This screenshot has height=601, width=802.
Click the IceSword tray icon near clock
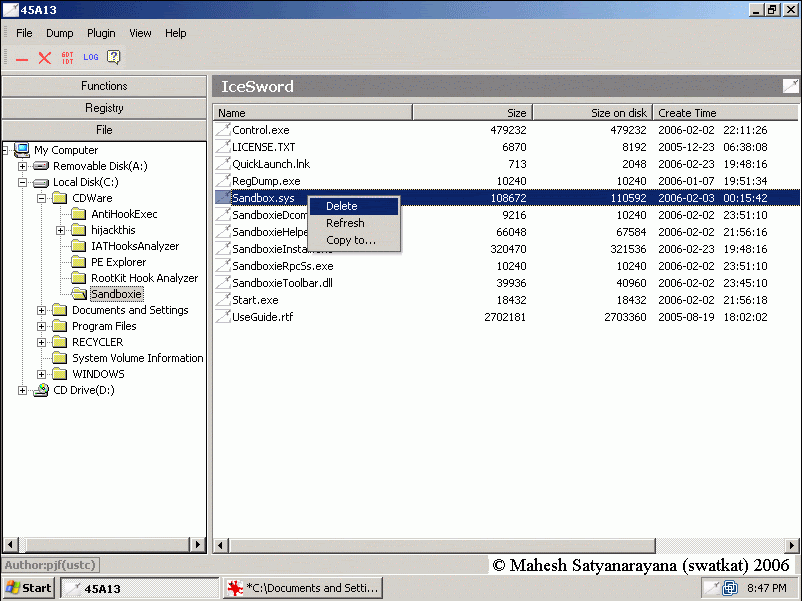pyautogui.click(x=711, y=588)
